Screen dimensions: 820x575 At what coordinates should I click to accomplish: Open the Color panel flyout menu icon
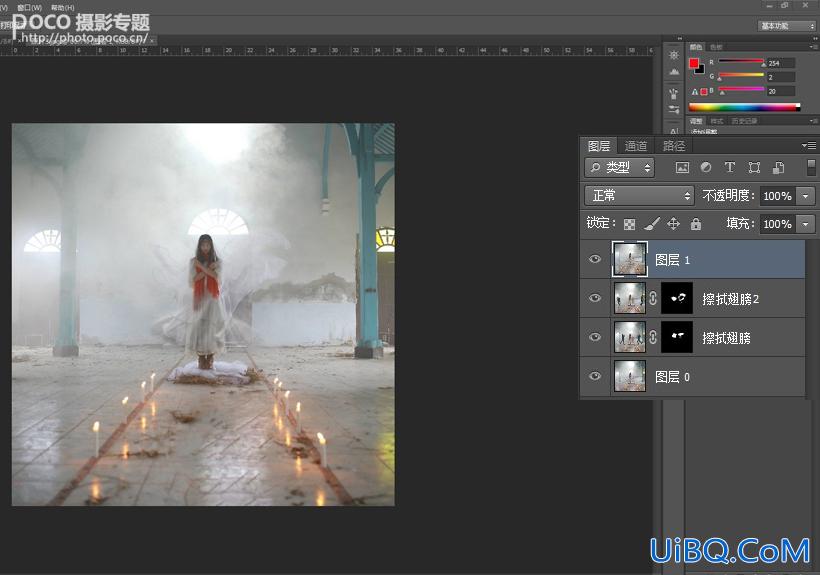coord(813,47)
